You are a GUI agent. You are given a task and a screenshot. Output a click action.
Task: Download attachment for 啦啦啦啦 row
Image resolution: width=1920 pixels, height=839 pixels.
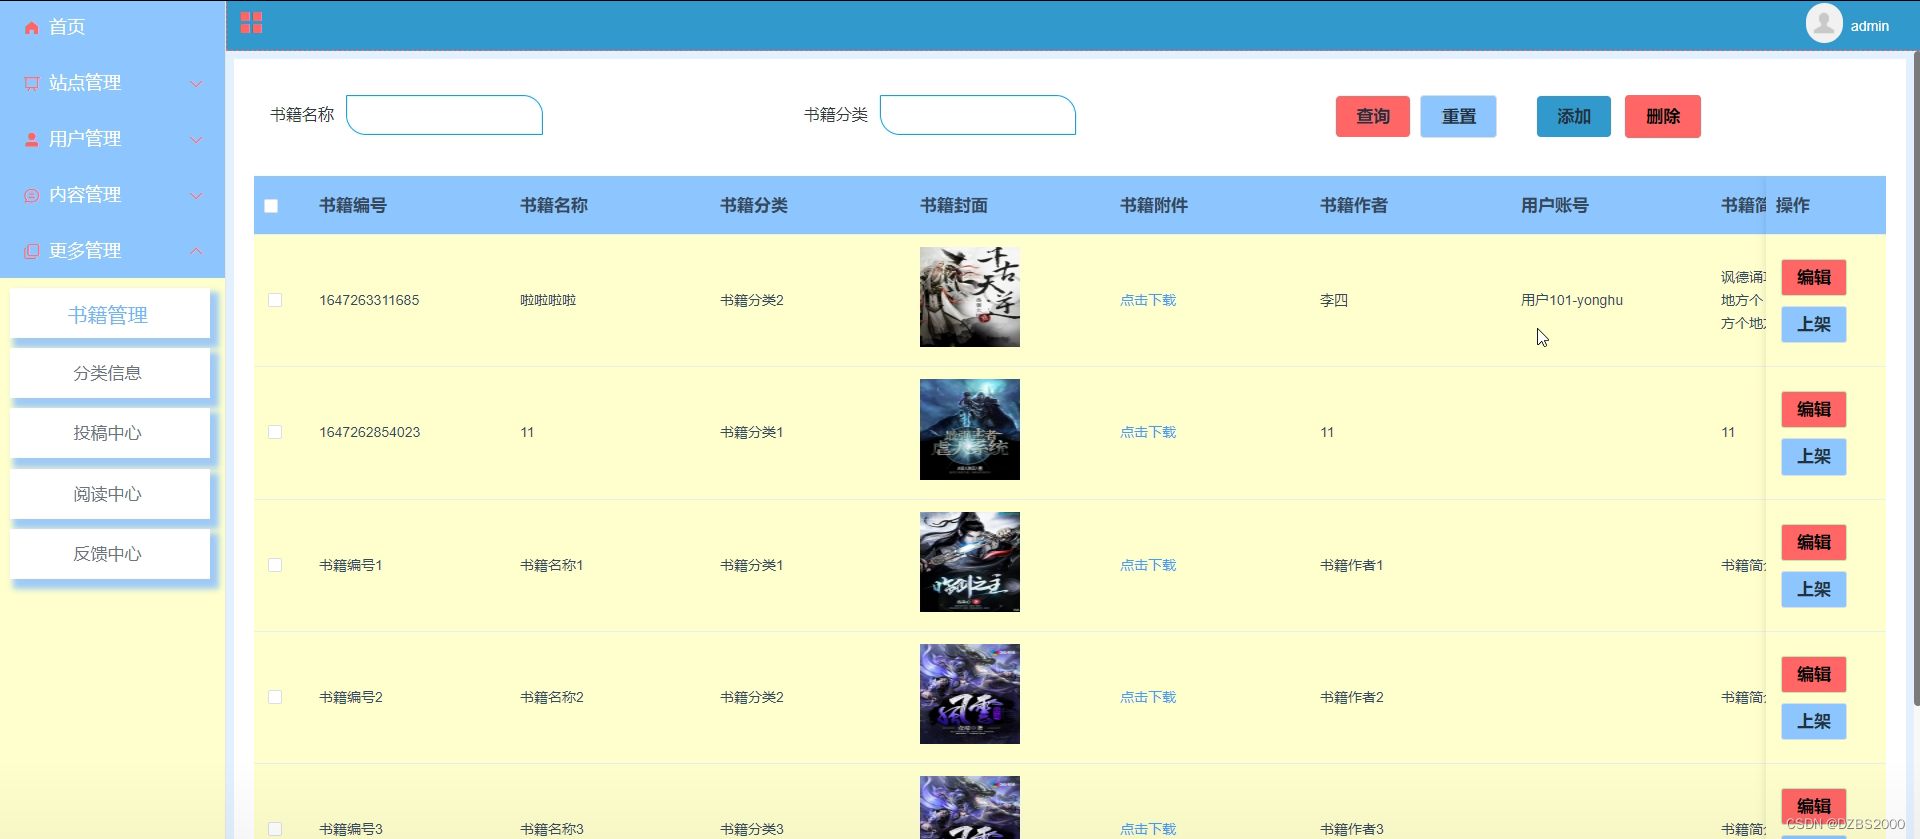tap(1148, 300)
